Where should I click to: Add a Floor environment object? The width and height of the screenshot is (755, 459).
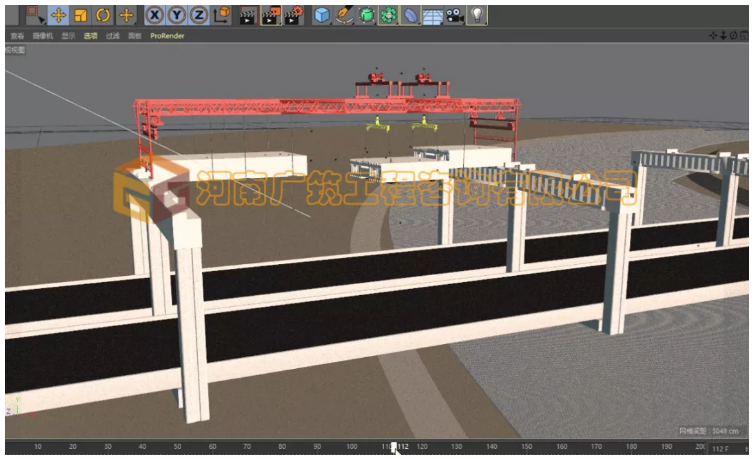(x=432, y=16)
